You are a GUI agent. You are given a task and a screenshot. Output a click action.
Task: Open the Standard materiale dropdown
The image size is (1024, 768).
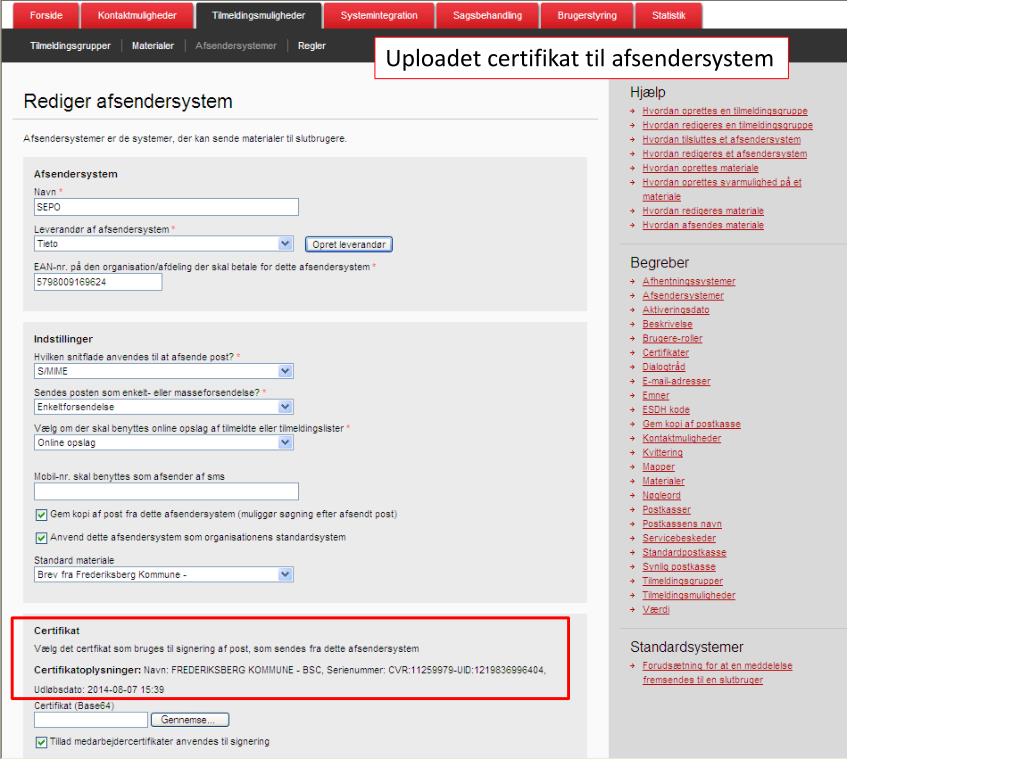tap(164, 575)
